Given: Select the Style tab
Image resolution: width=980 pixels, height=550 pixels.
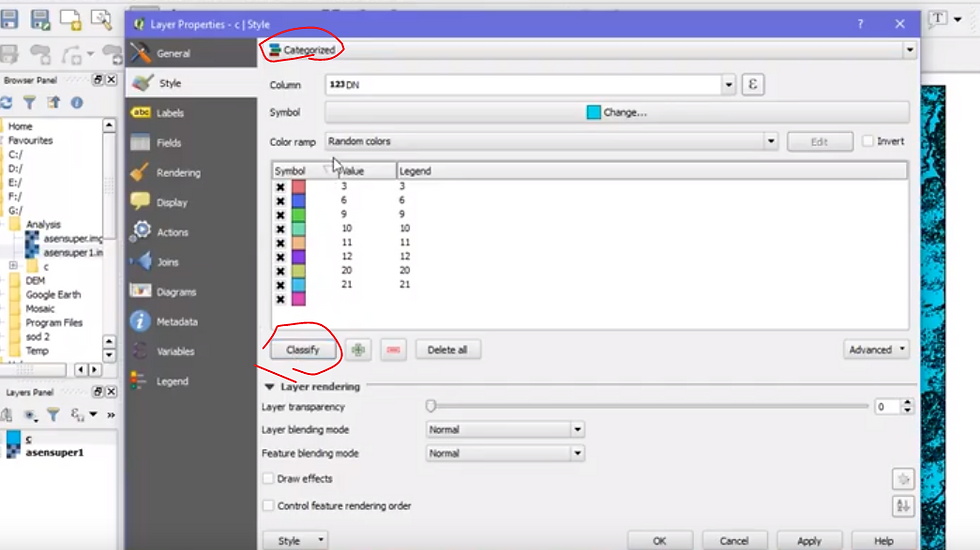Looking at the screenshot, I should pos(191,83).
